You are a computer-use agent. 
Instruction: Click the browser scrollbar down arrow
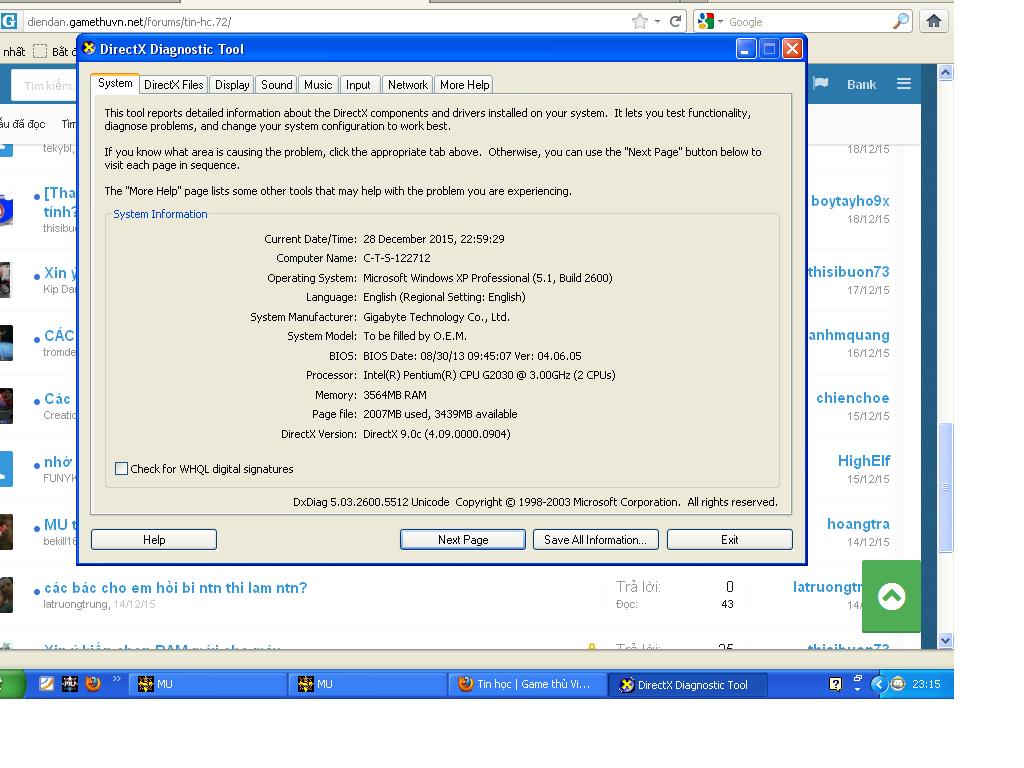(945, 641)
